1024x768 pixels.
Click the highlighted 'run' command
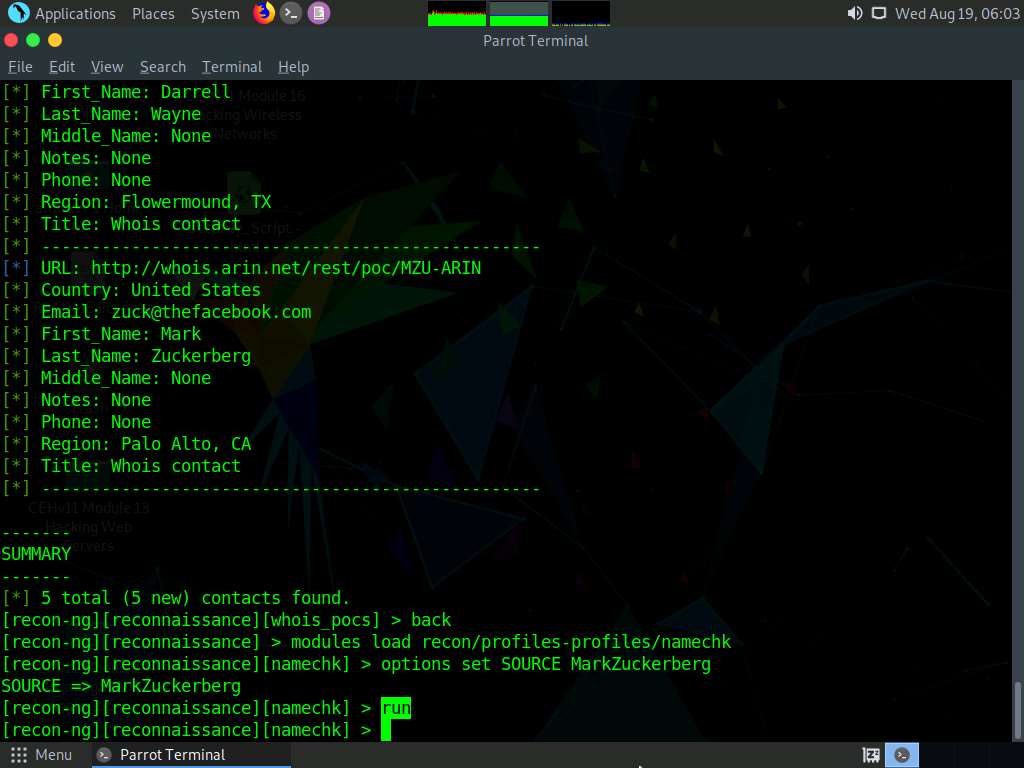coord(396,708)
